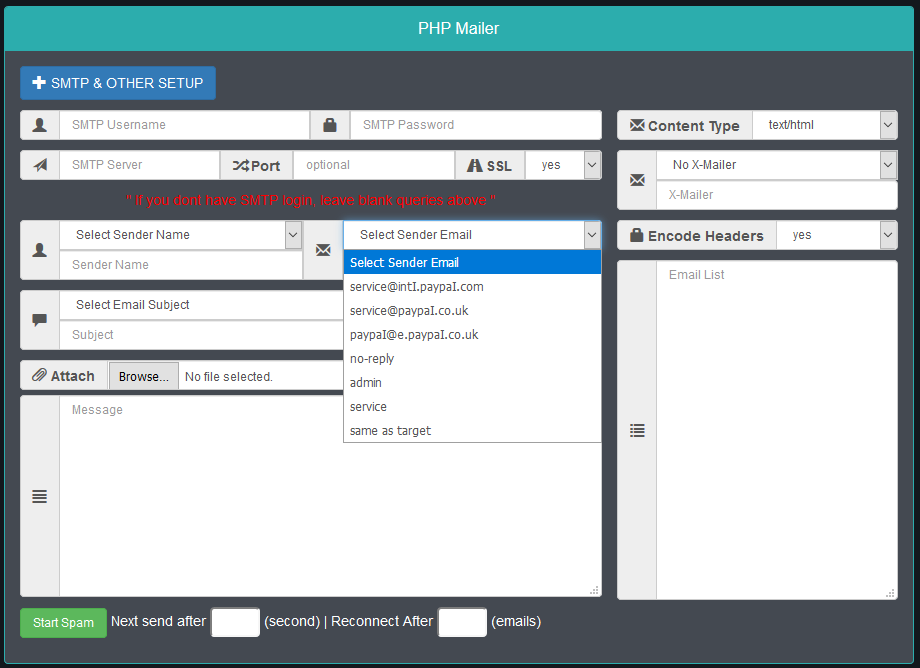Image resolution: width=920 pixels, height=668 pixels.
Task: Click the paperclip Attach icon
Action: (x=39, y=375)
